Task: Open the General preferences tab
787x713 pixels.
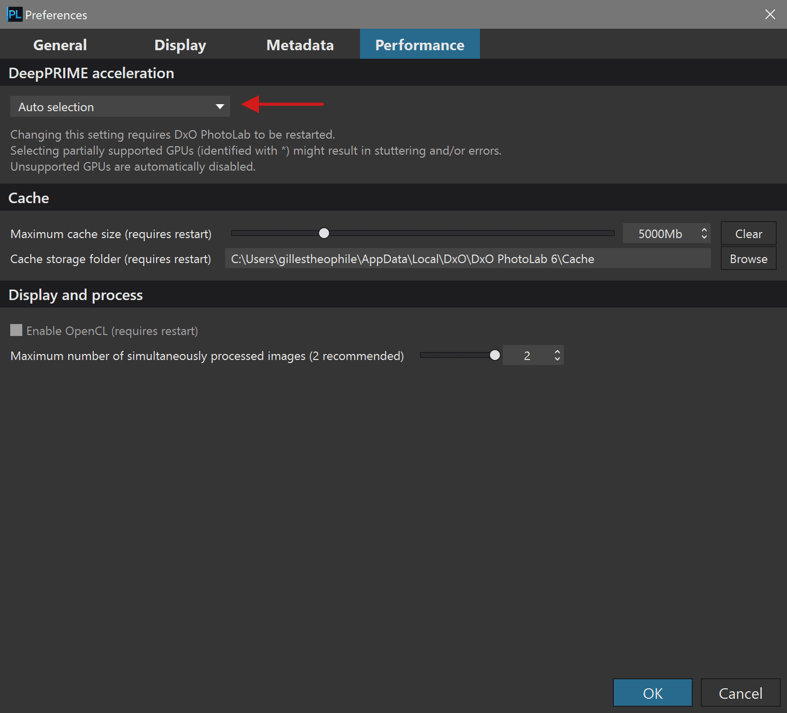Action: tap(60, 45)
